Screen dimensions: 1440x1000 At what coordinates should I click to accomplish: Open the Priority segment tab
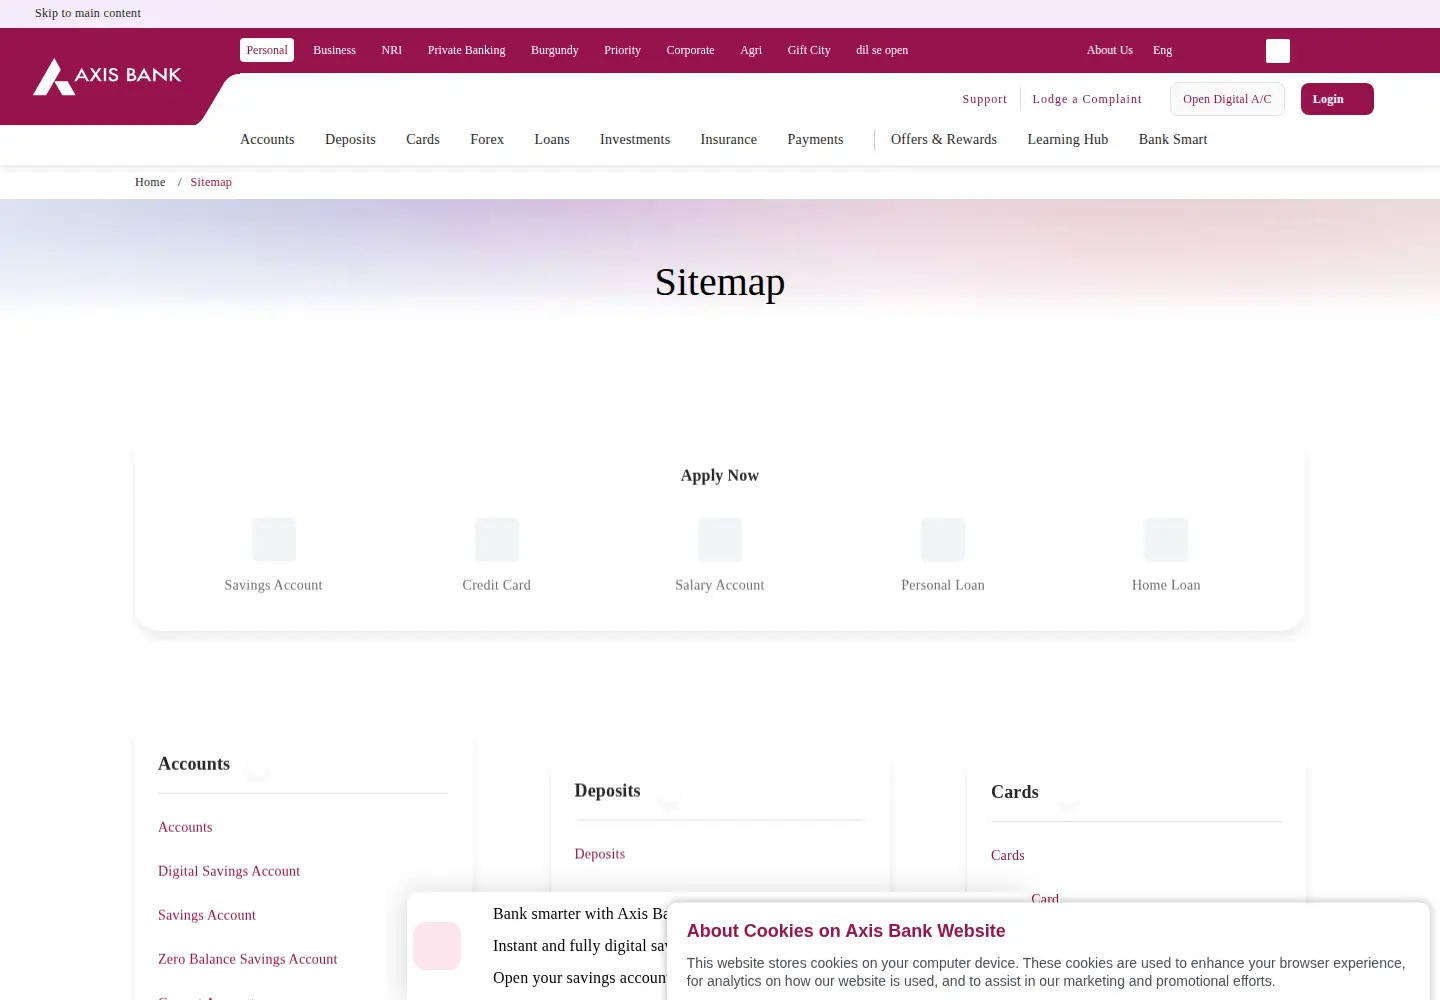622,50
